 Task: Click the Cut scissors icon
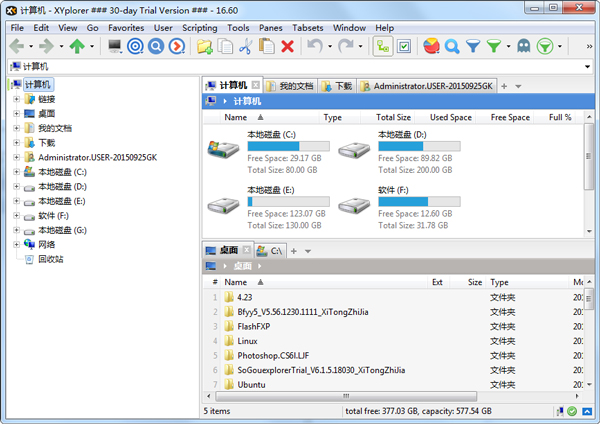pyautogui.click(x=246, y=46)
